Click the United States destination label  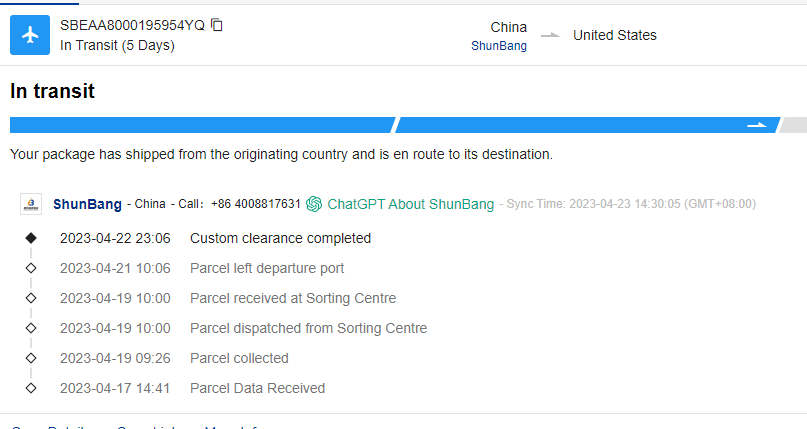click(615, 35)
